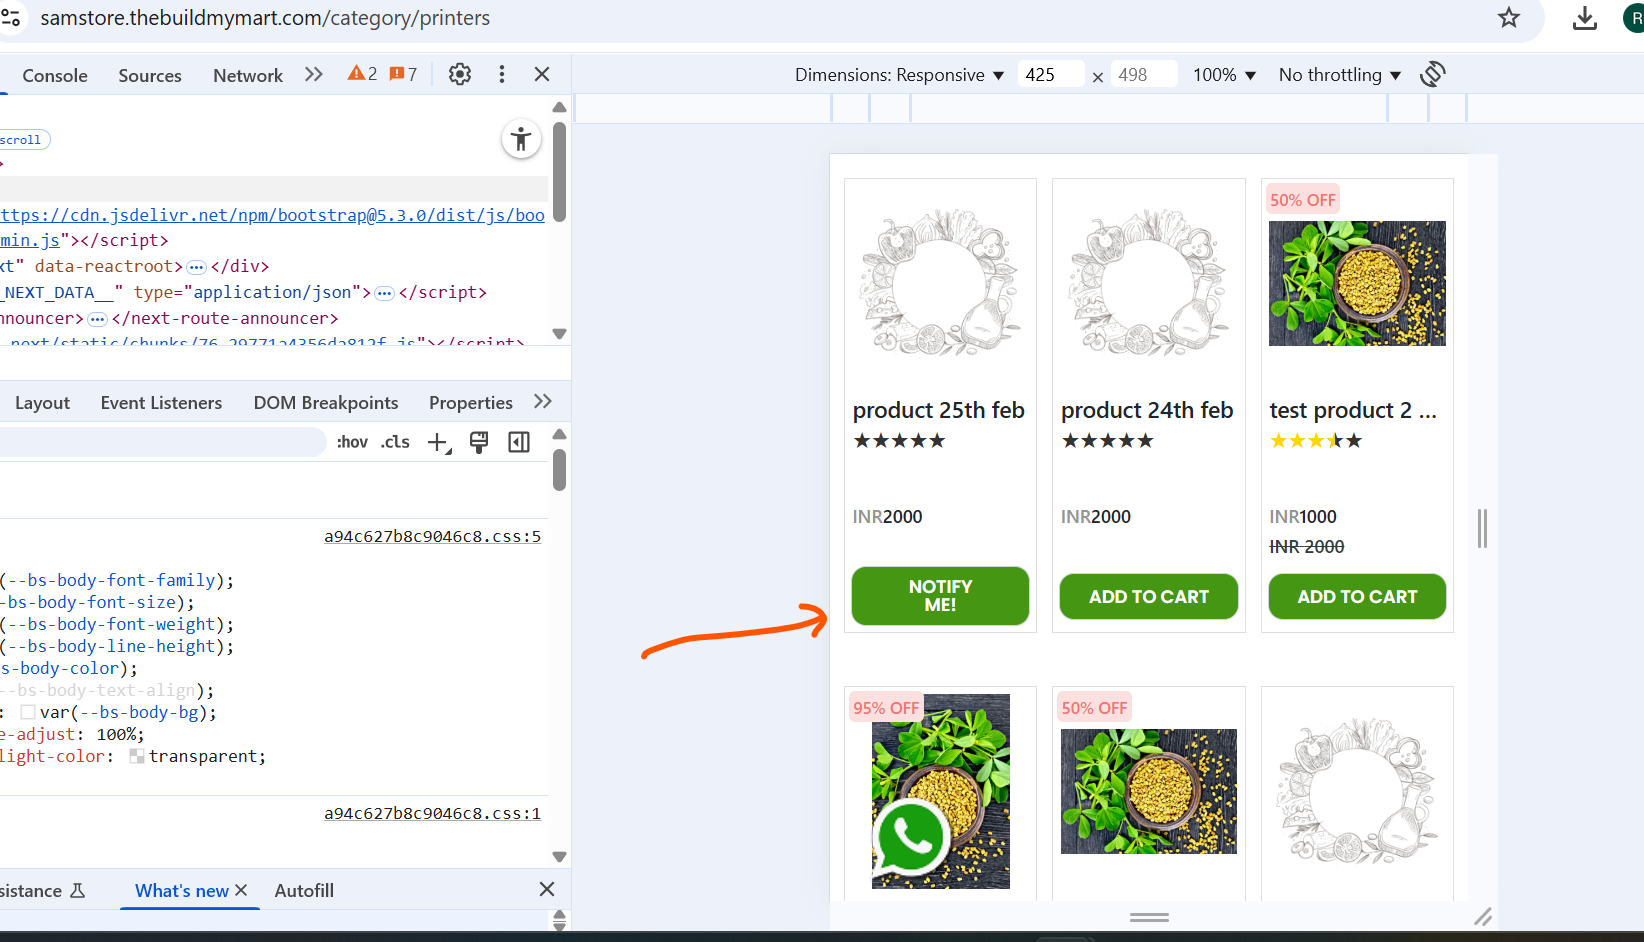
Task: Show more styles pane tabs
Action: (x=543, y=402)
